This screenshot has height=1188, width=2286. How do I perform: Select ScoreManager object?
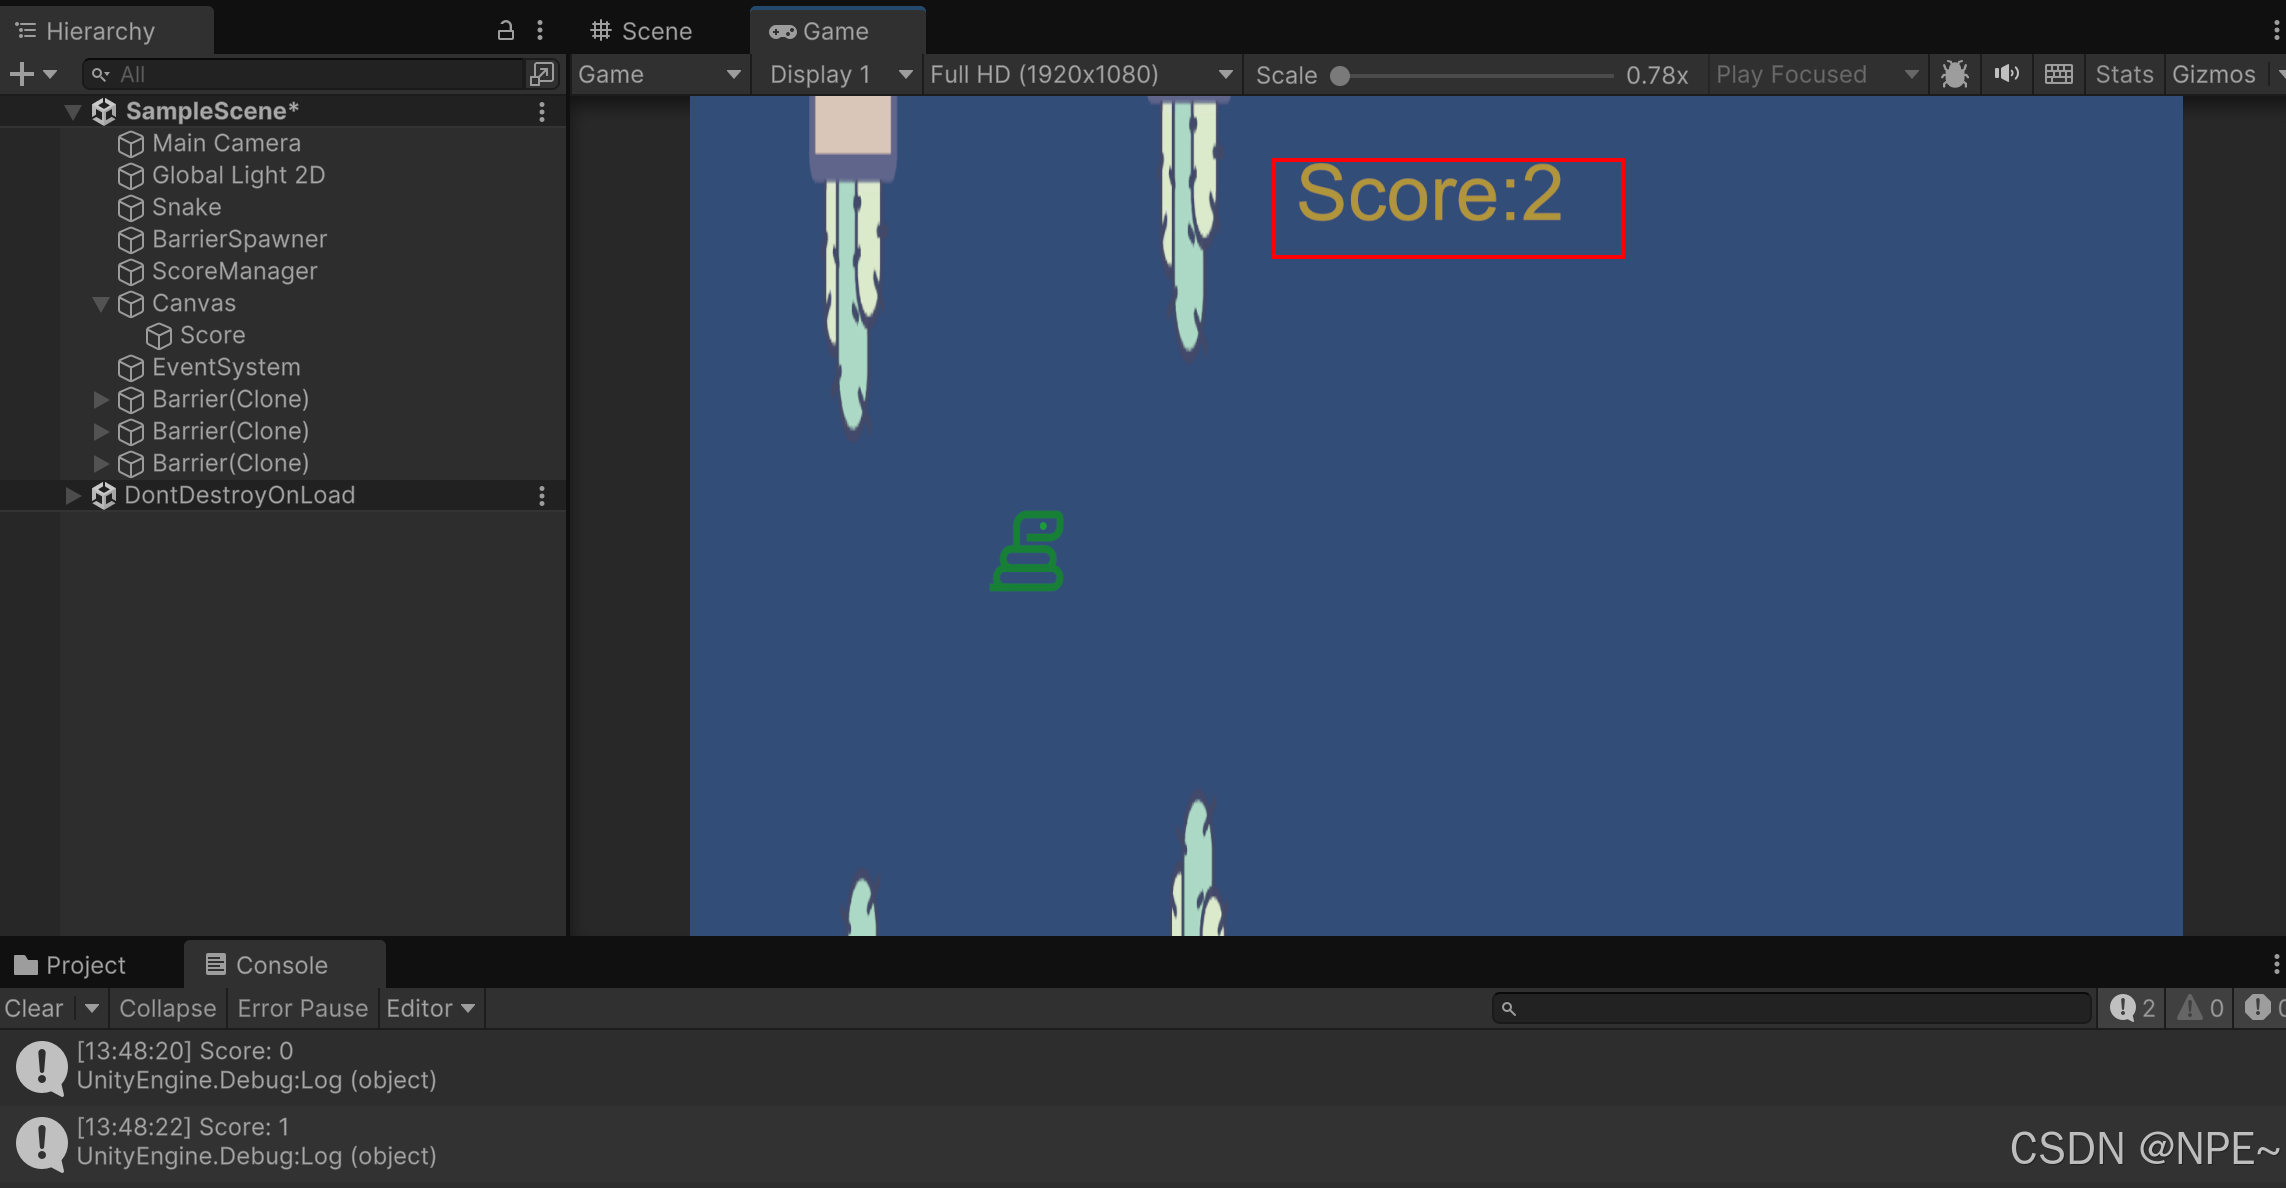pyautogui.click(x=234, y=271)
